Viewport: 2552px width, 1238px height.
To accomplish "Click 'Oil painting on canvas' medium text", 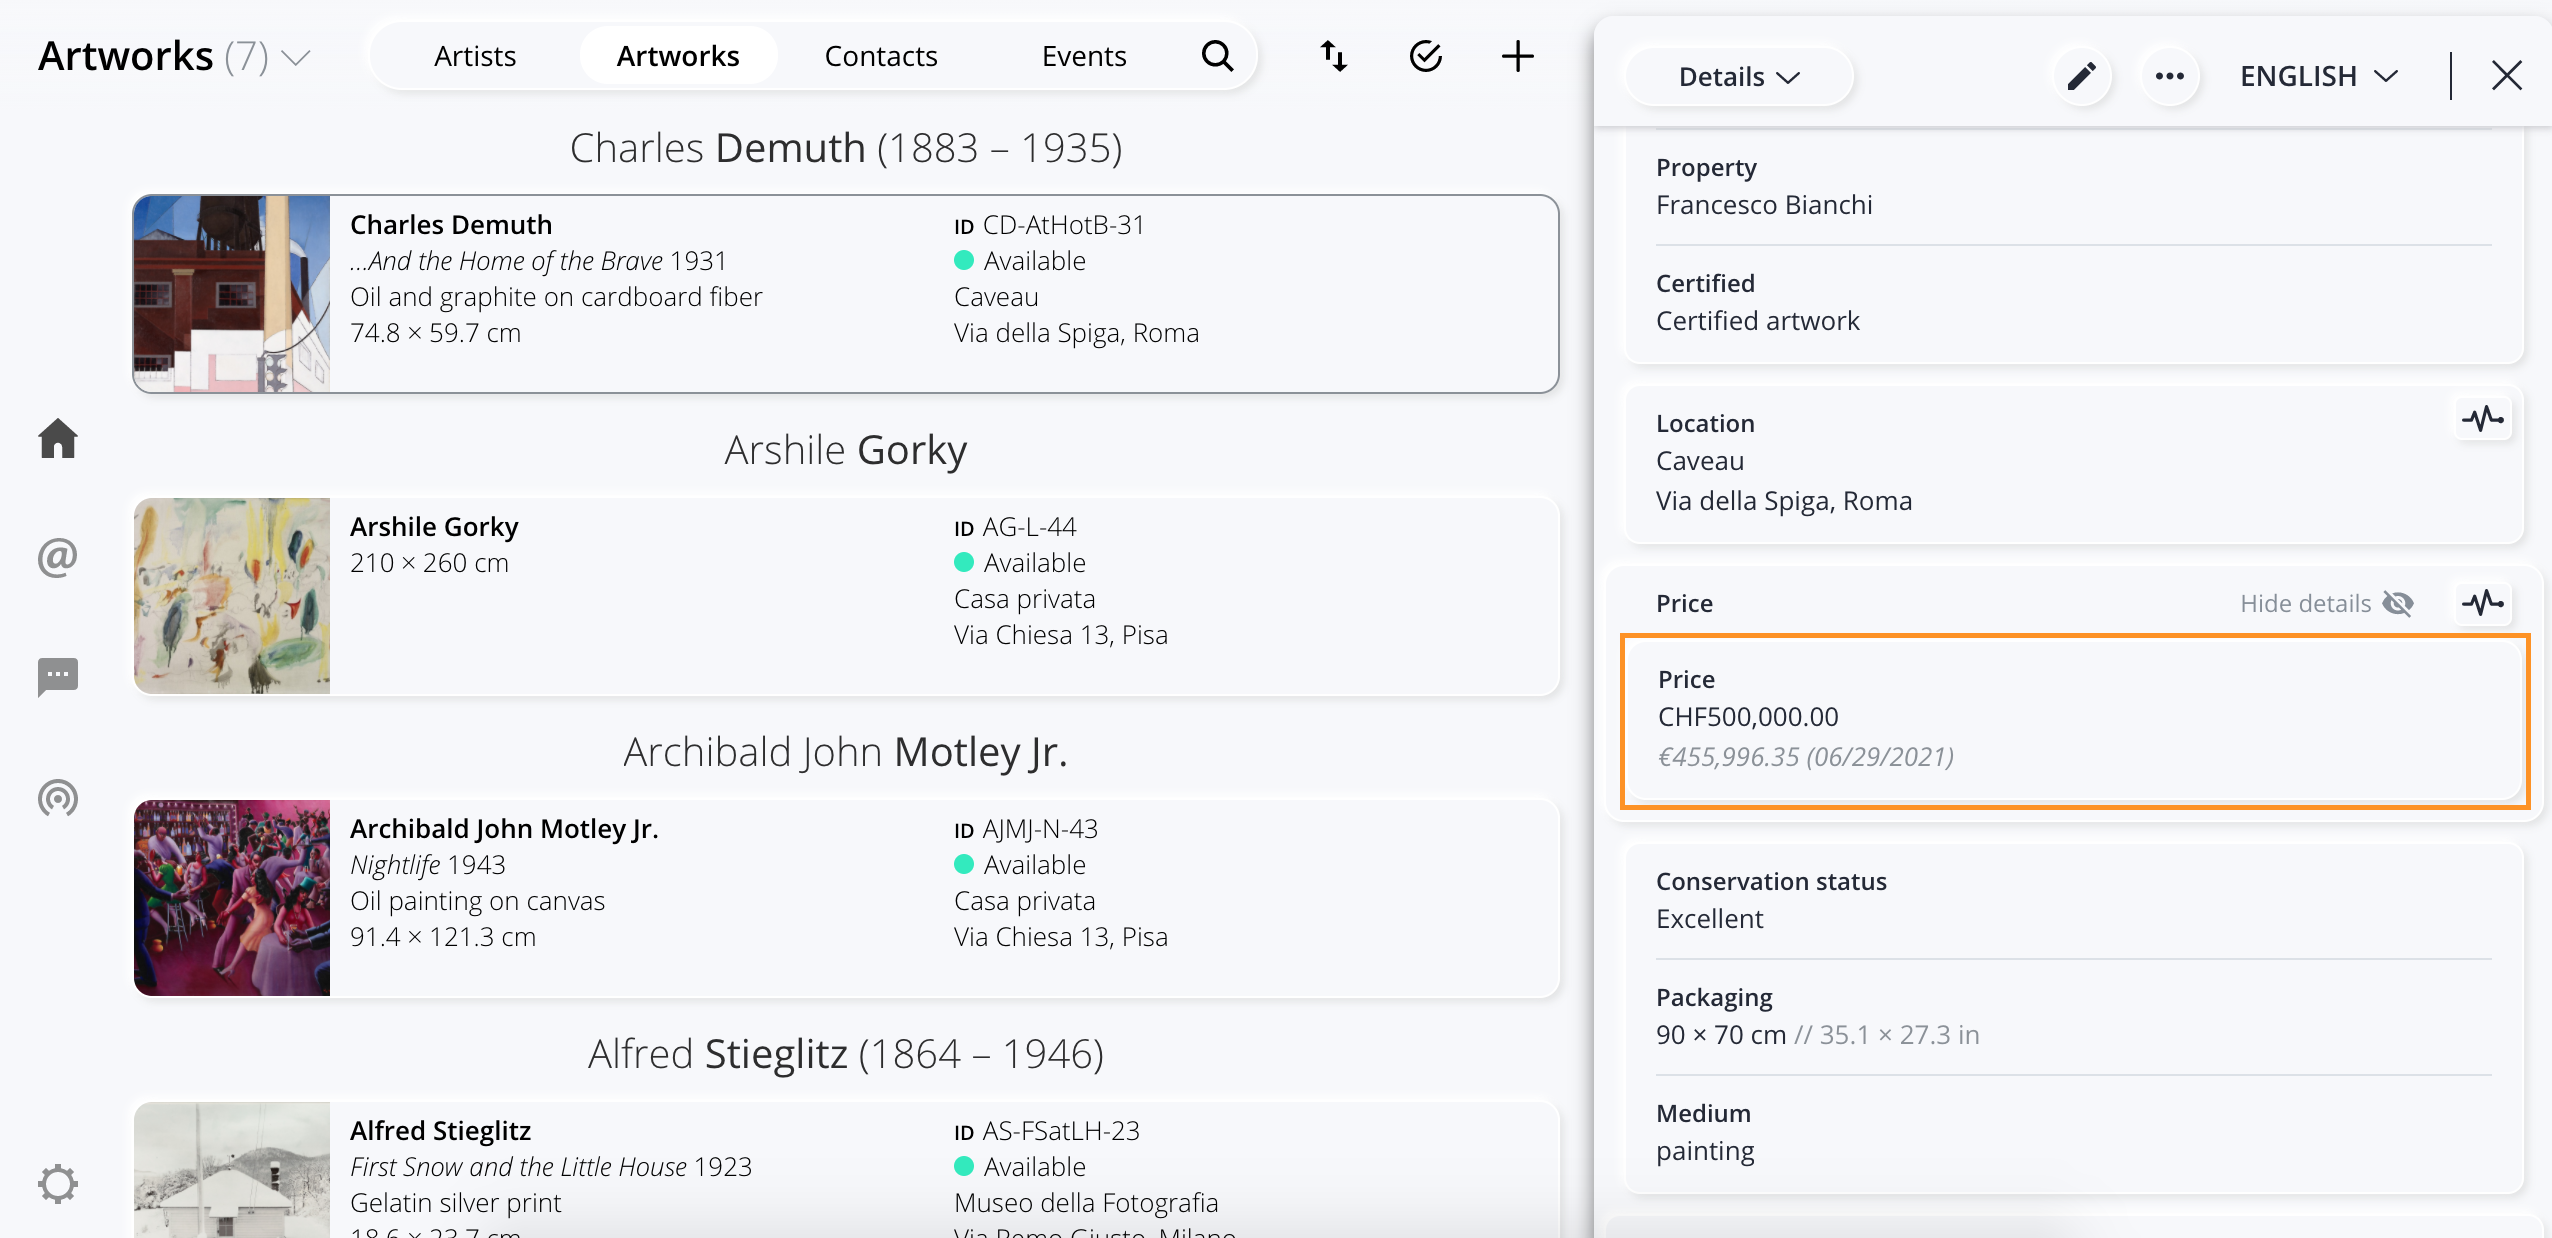I will point(478,901).
